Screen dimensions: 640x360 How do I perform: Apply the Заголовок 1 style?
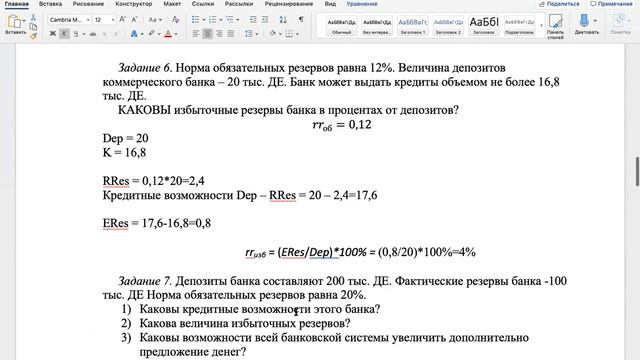pos(413,26)
